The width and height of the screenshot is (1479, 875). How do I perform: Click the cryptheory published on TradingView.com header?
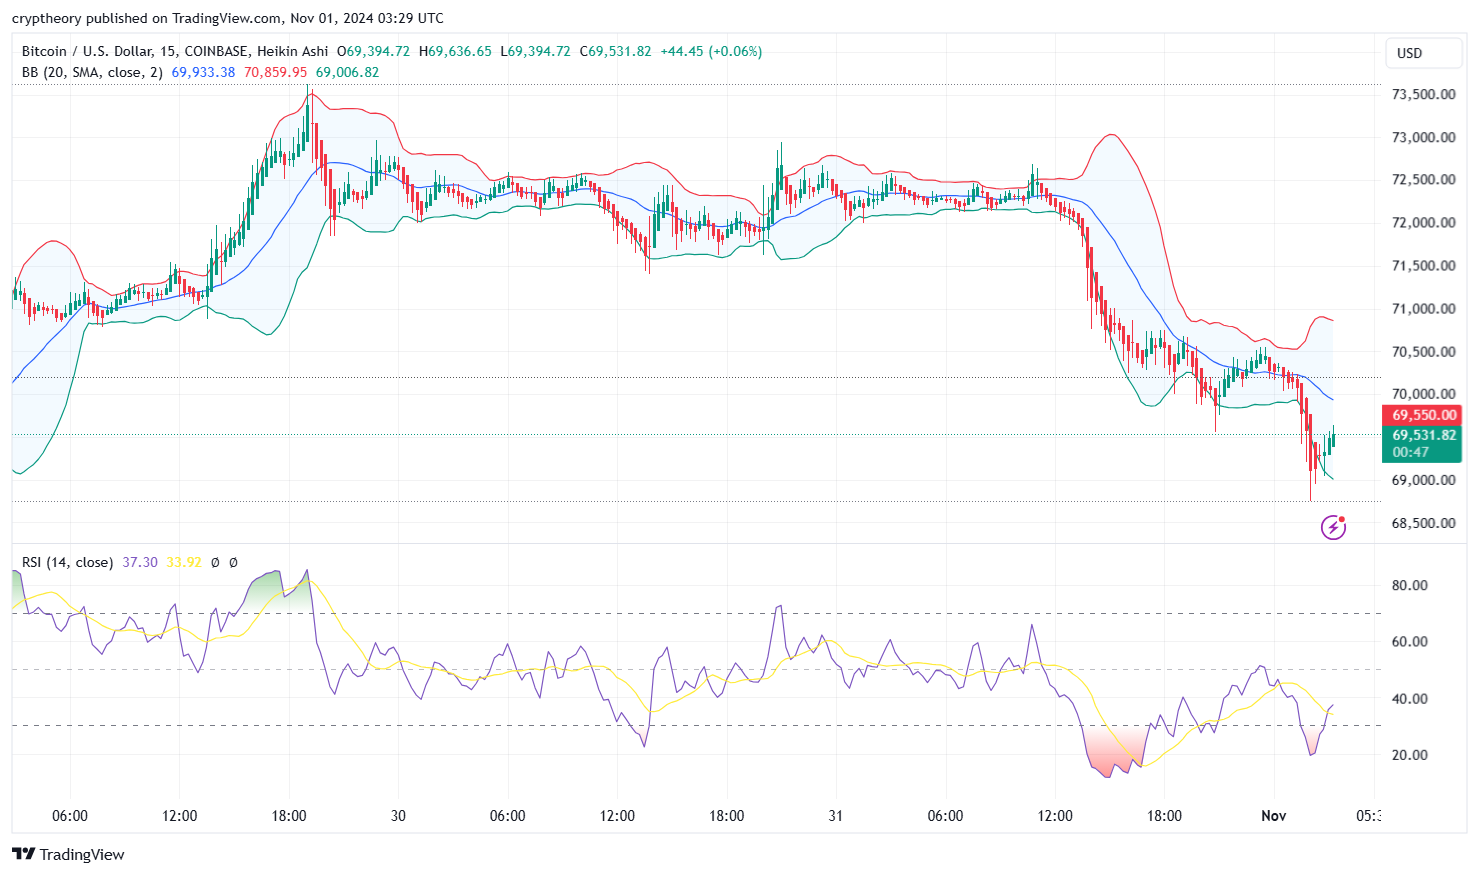(228, 18)
